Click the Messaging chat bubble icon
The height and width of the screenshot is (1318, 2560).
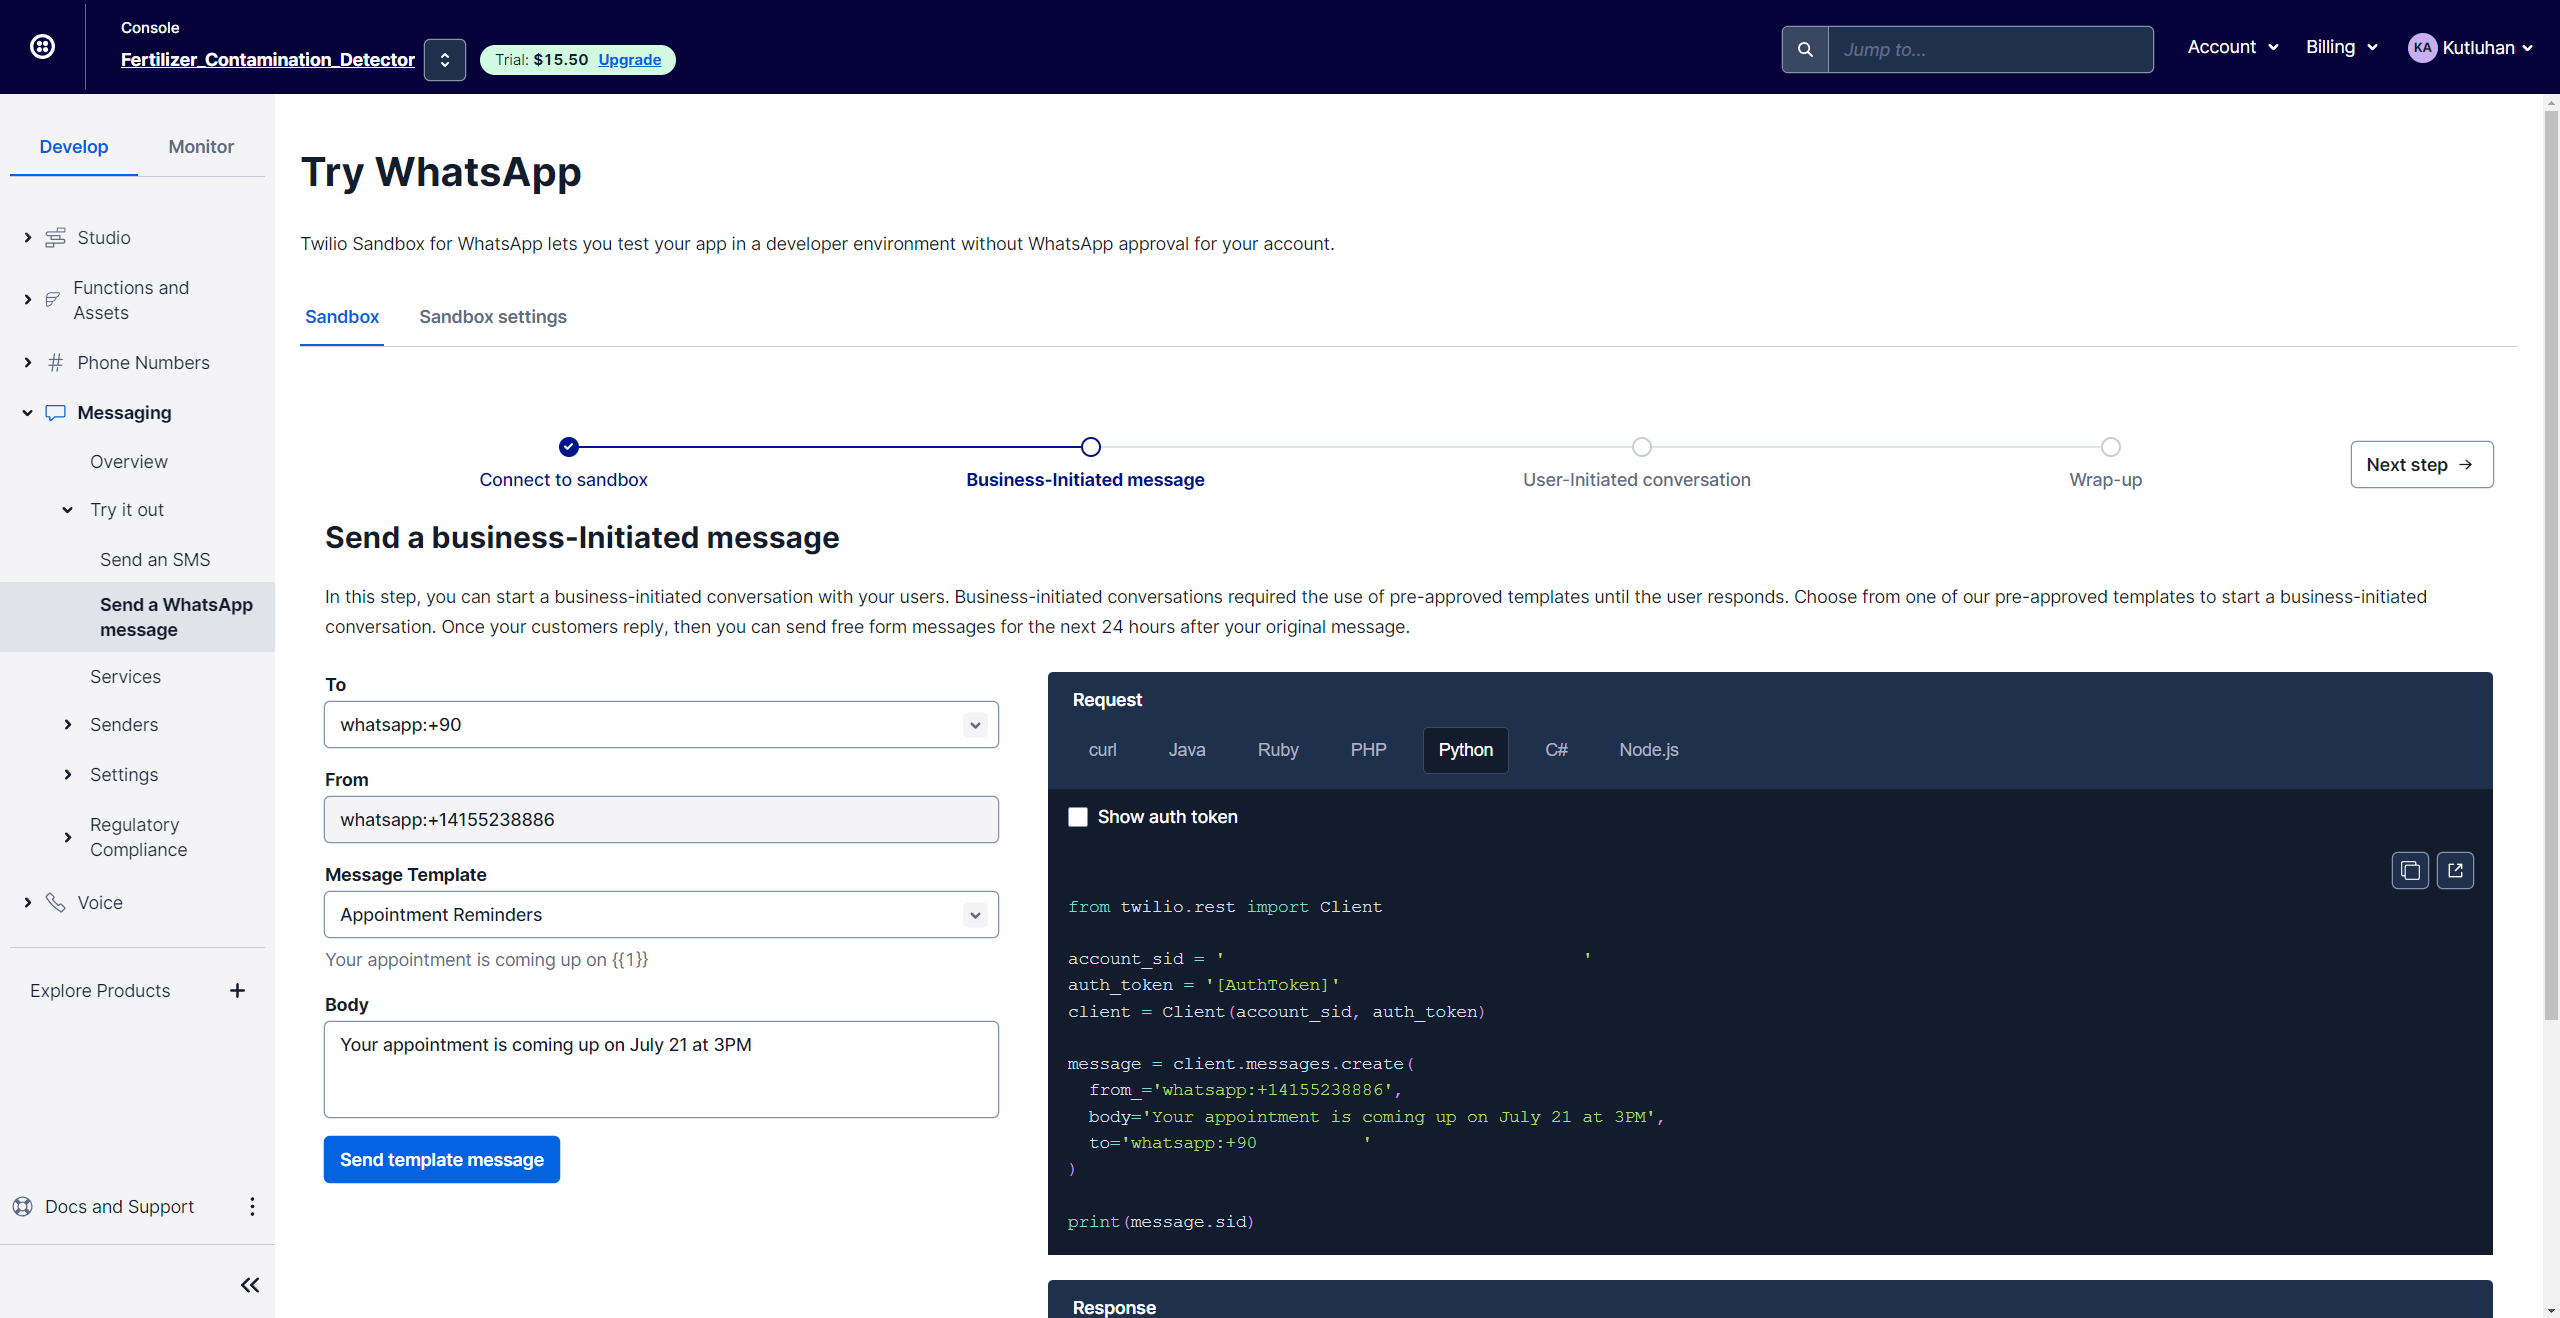click(55, 412)
